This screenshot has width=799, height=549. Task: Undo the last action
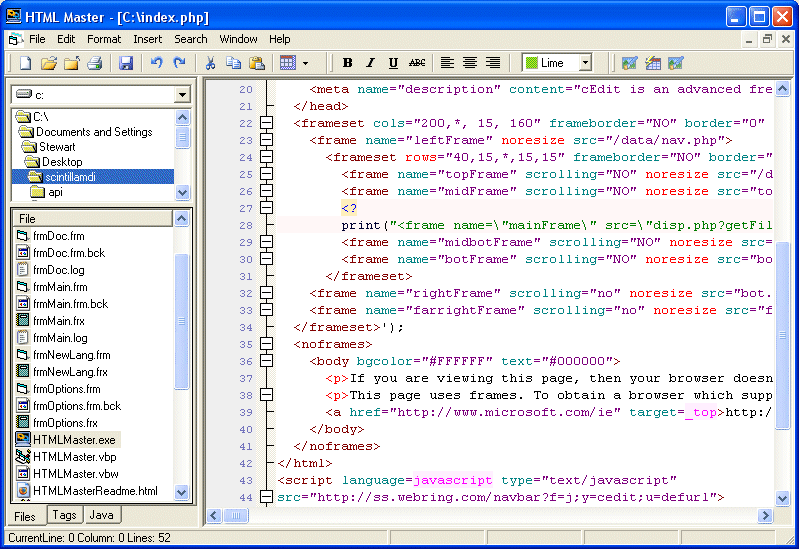pyautogui.click(x=156, y=63)
